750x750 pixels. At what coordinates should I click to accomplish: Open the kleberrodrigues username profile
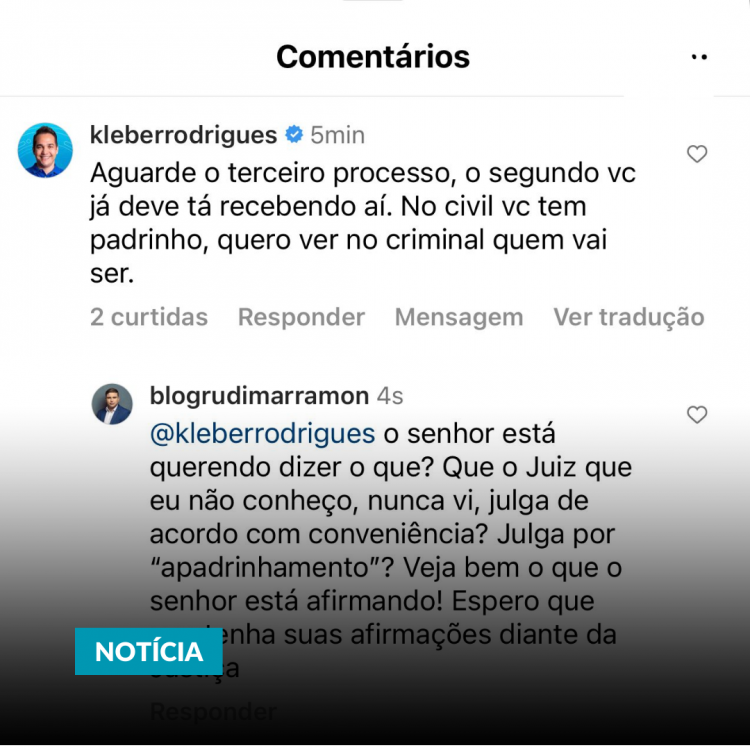pyautogui.click(x=184, y=135)
